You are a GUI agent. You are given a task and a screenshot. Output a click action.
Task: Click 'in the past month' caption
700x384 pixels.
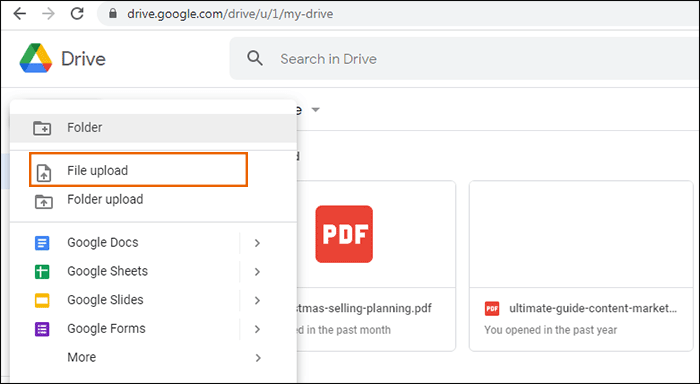pos(348,330)
